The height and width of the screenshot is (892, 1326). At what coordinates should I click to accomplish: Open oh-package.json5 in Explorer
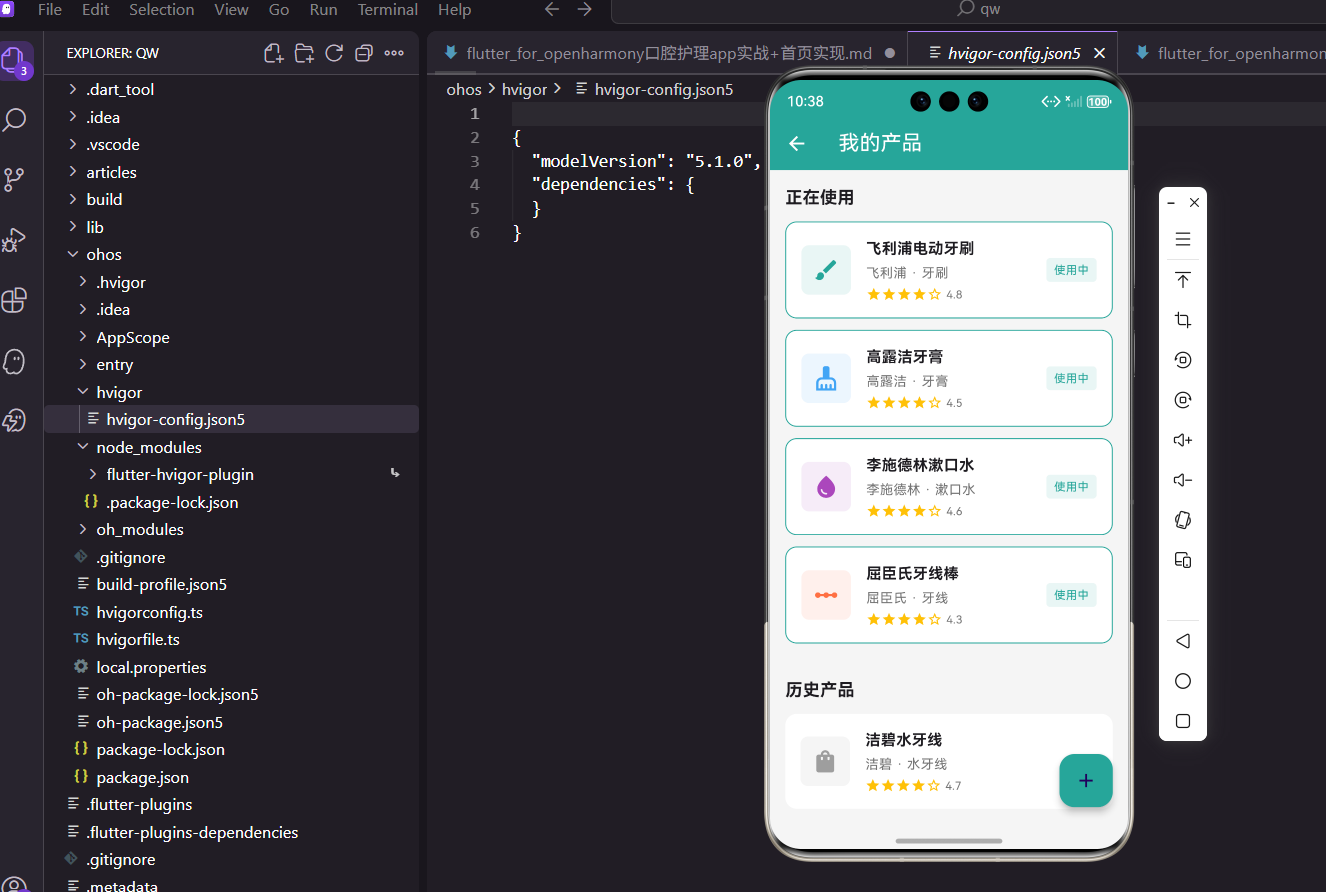(231, 722)
